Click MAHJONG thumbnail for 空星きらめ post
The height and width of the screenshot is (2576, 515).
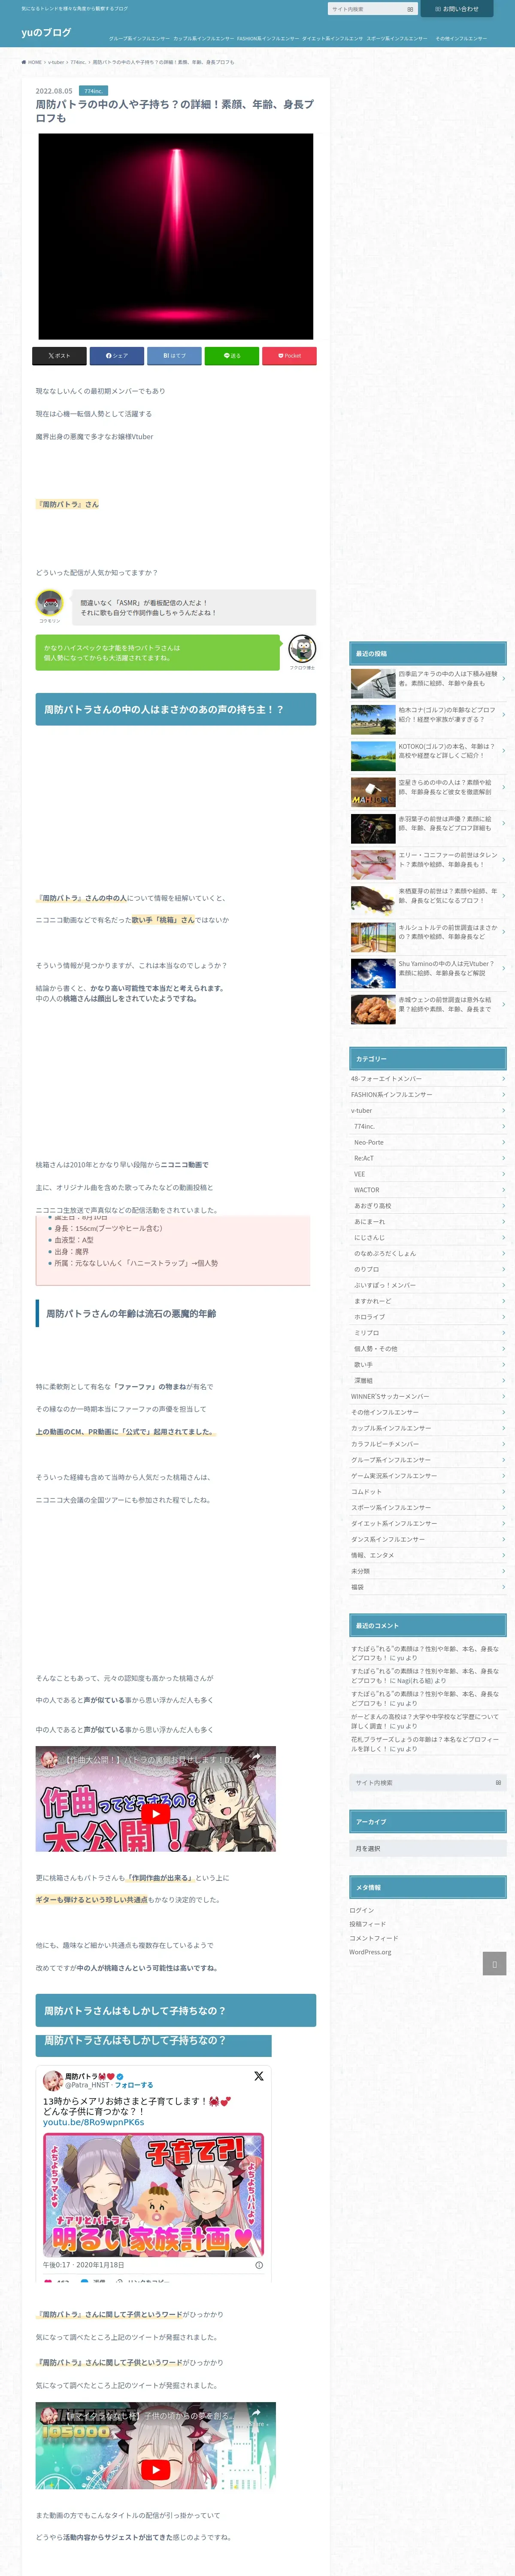tap(373, 792)
